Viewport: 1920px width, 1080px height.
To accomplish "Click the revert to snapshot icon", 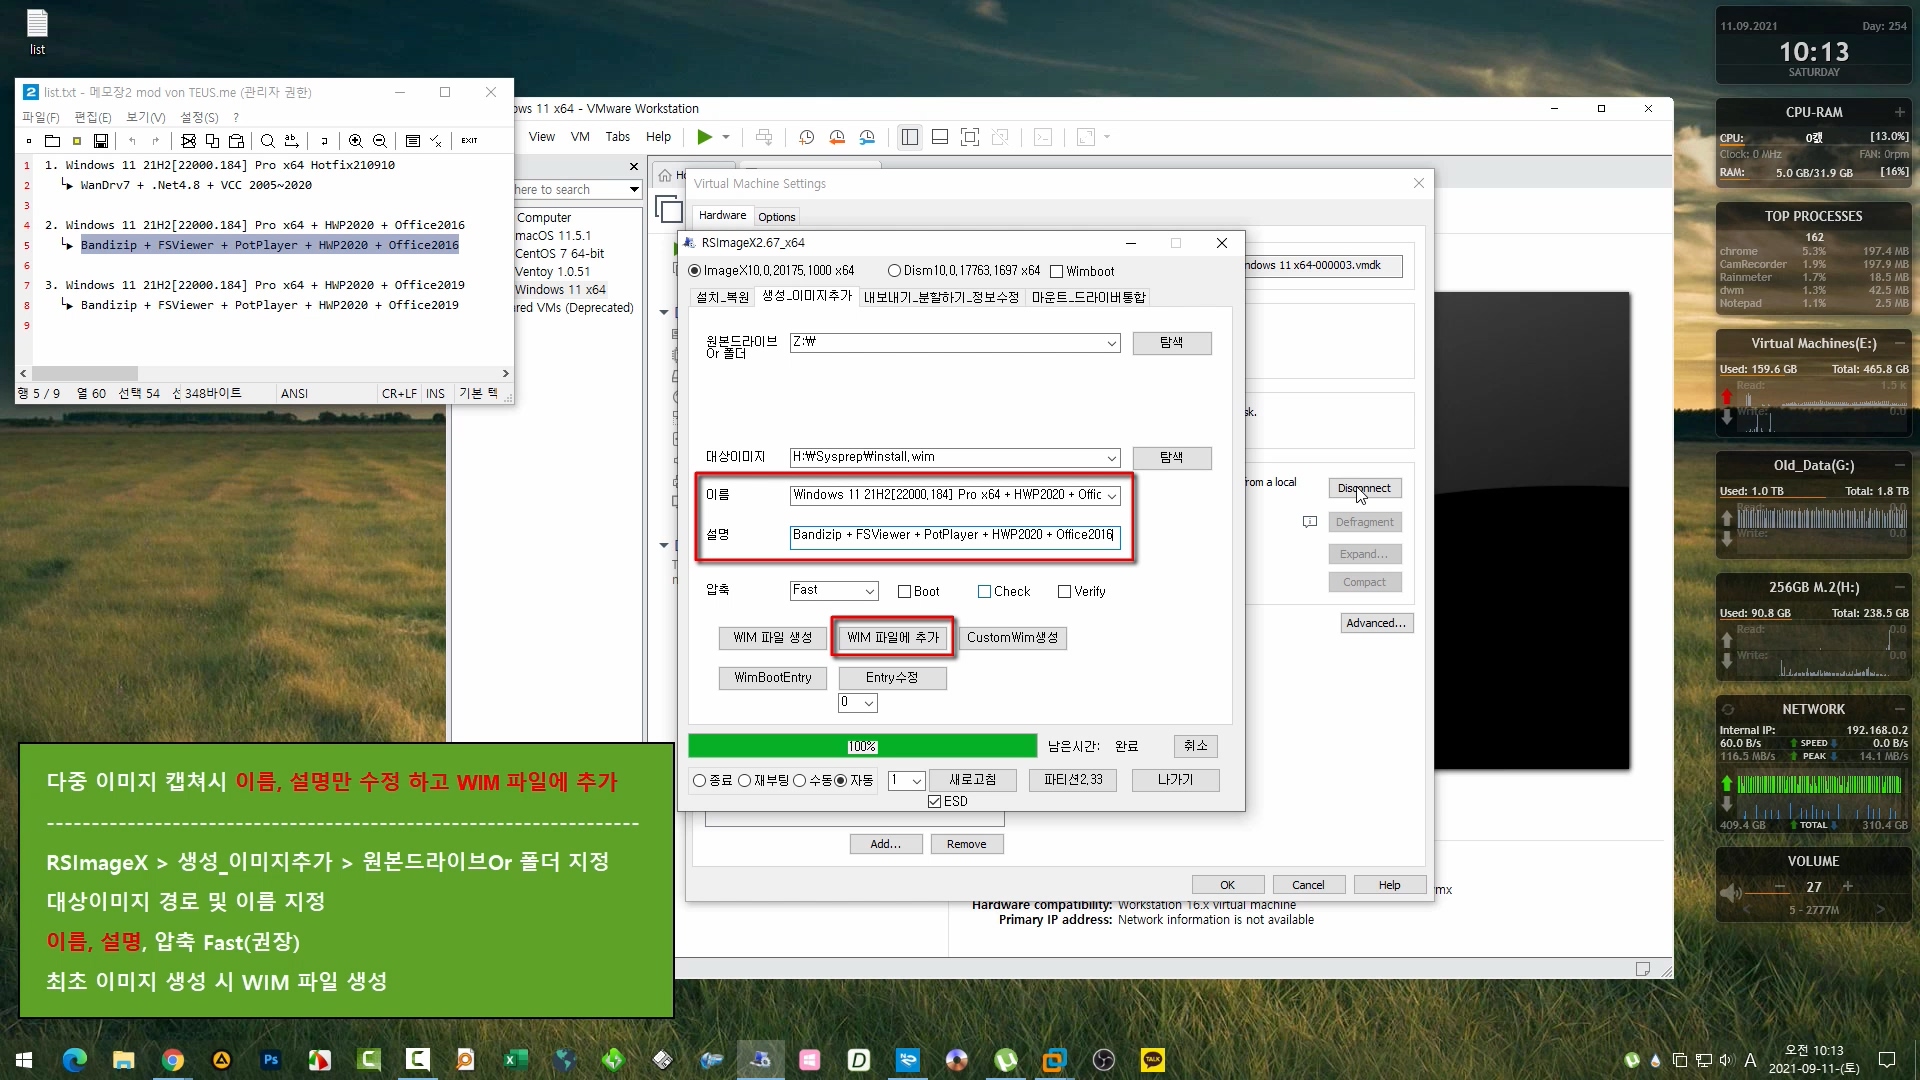I will [837, 137].
